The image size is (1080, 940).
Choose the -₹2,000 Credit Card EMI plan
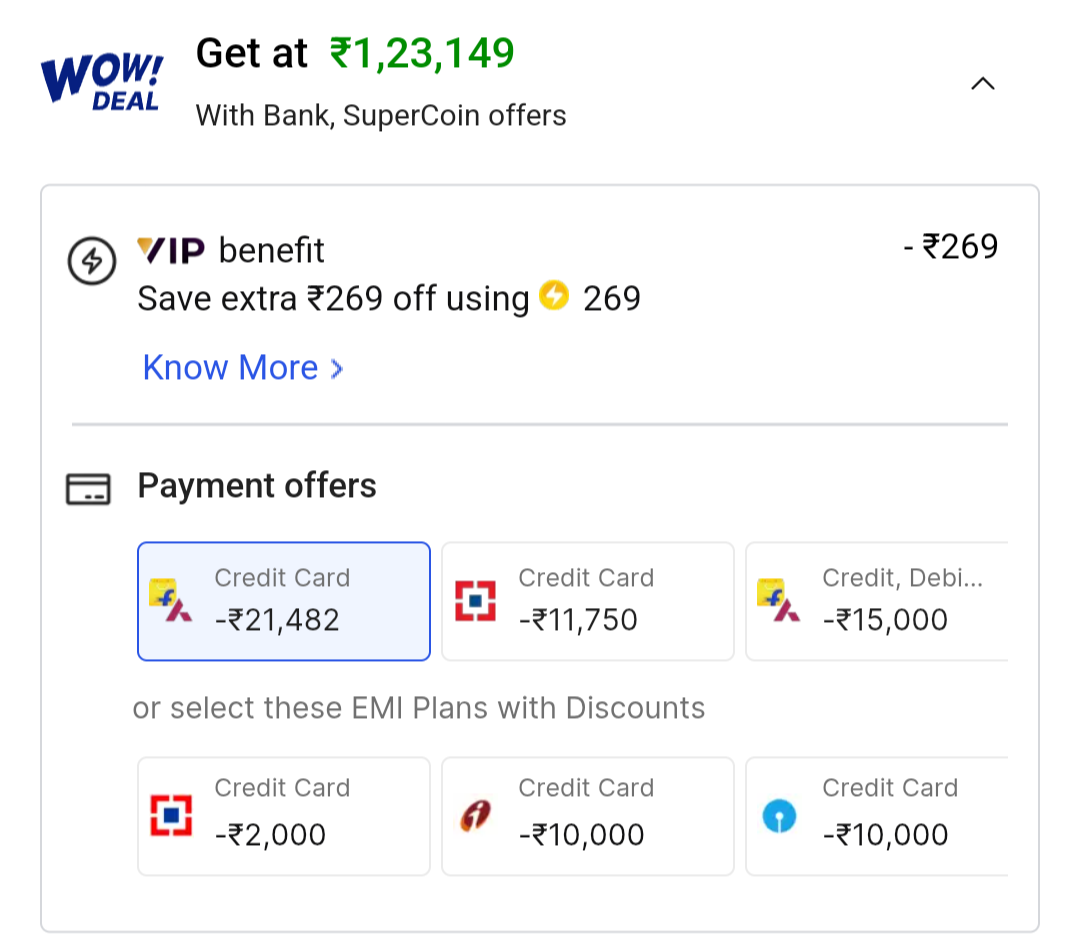coord(284,816)
